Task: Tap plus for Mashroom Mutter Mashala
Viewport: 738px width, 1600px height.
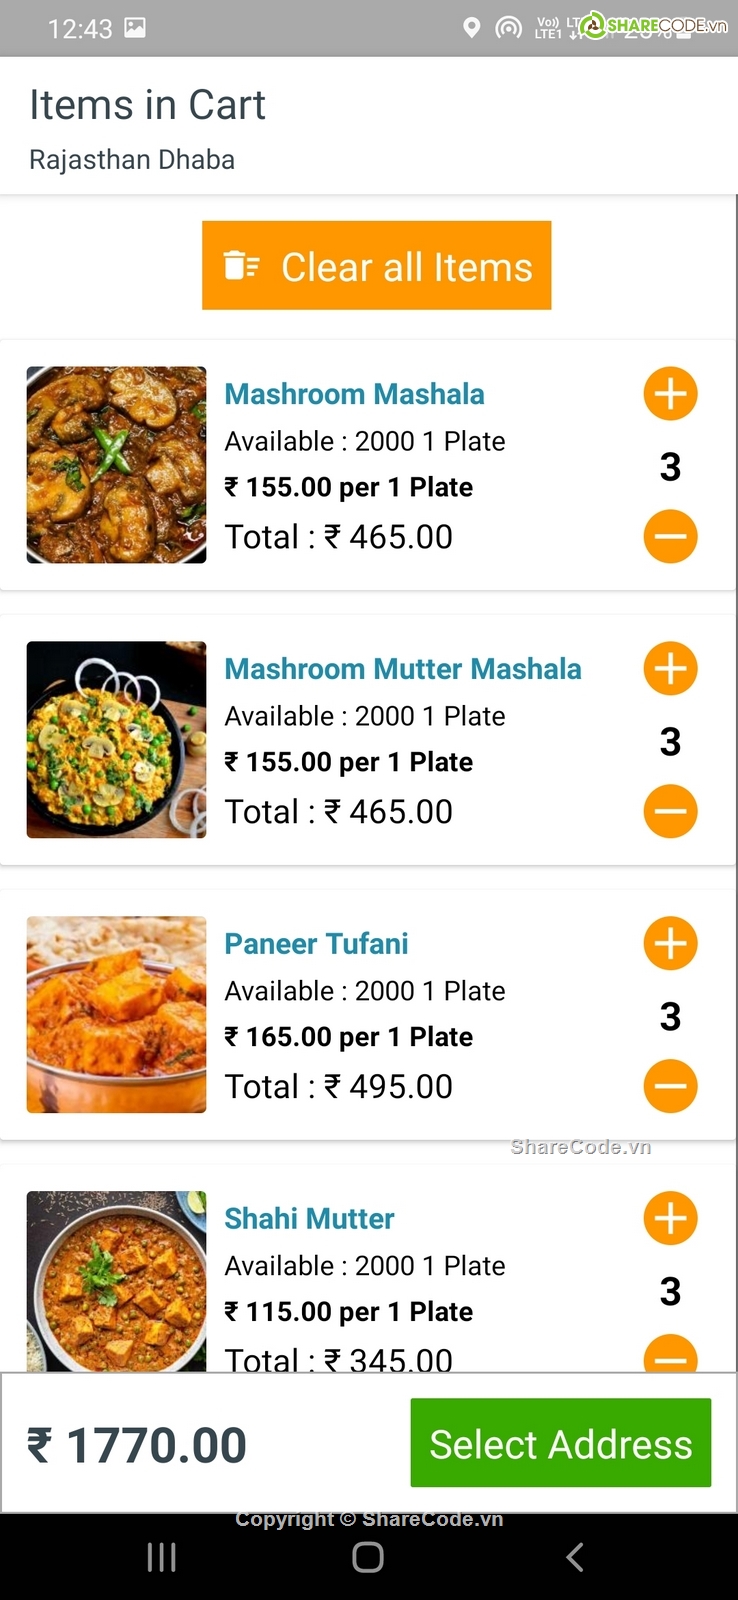Action: coord(670,669)
